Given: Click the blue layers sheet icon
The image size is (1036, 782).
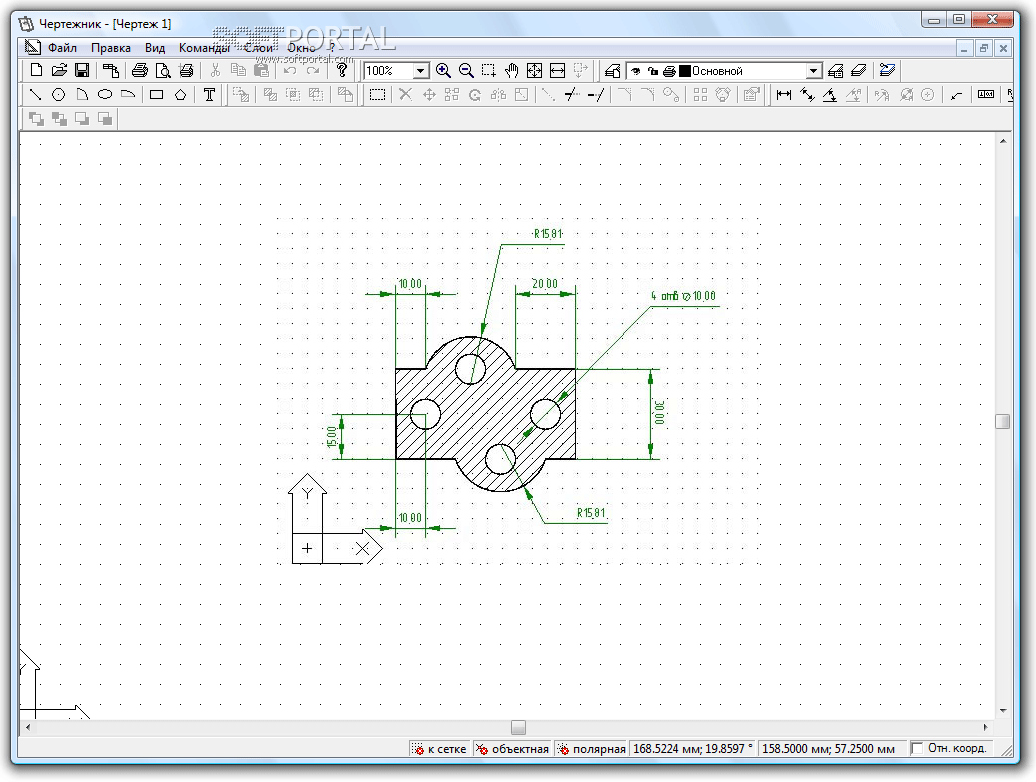Looking at the screenshot, I should (887, 70).
